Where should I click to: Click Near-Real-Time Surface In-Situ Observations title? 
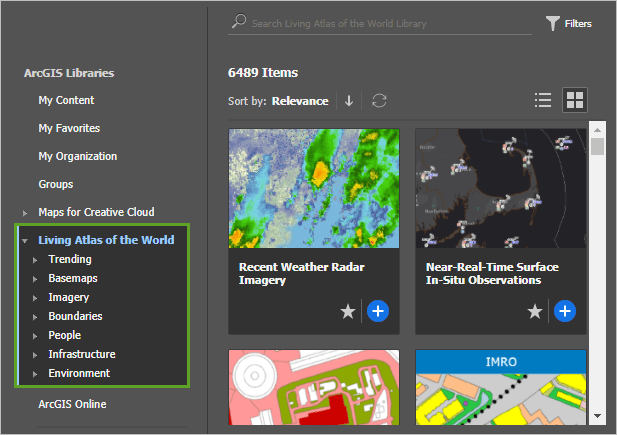[492, 273]
